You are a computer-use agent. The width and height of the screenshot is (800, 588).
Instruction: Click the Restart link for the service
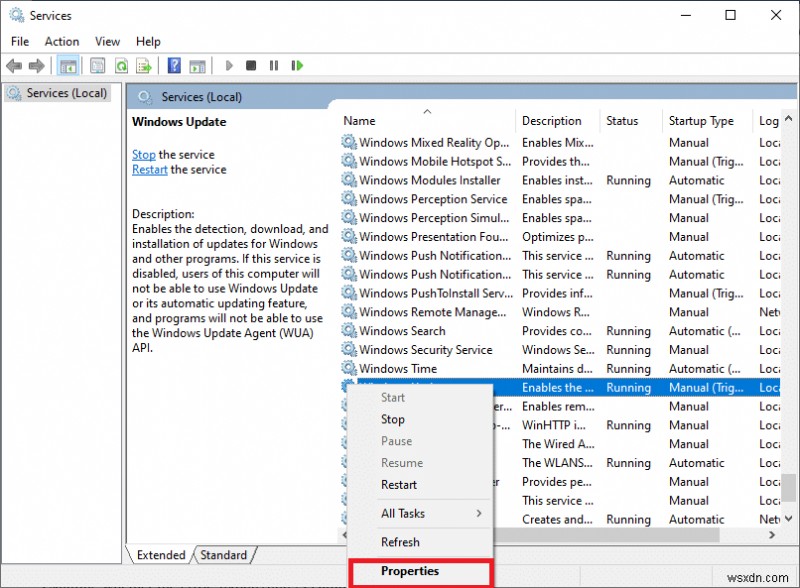149,169
